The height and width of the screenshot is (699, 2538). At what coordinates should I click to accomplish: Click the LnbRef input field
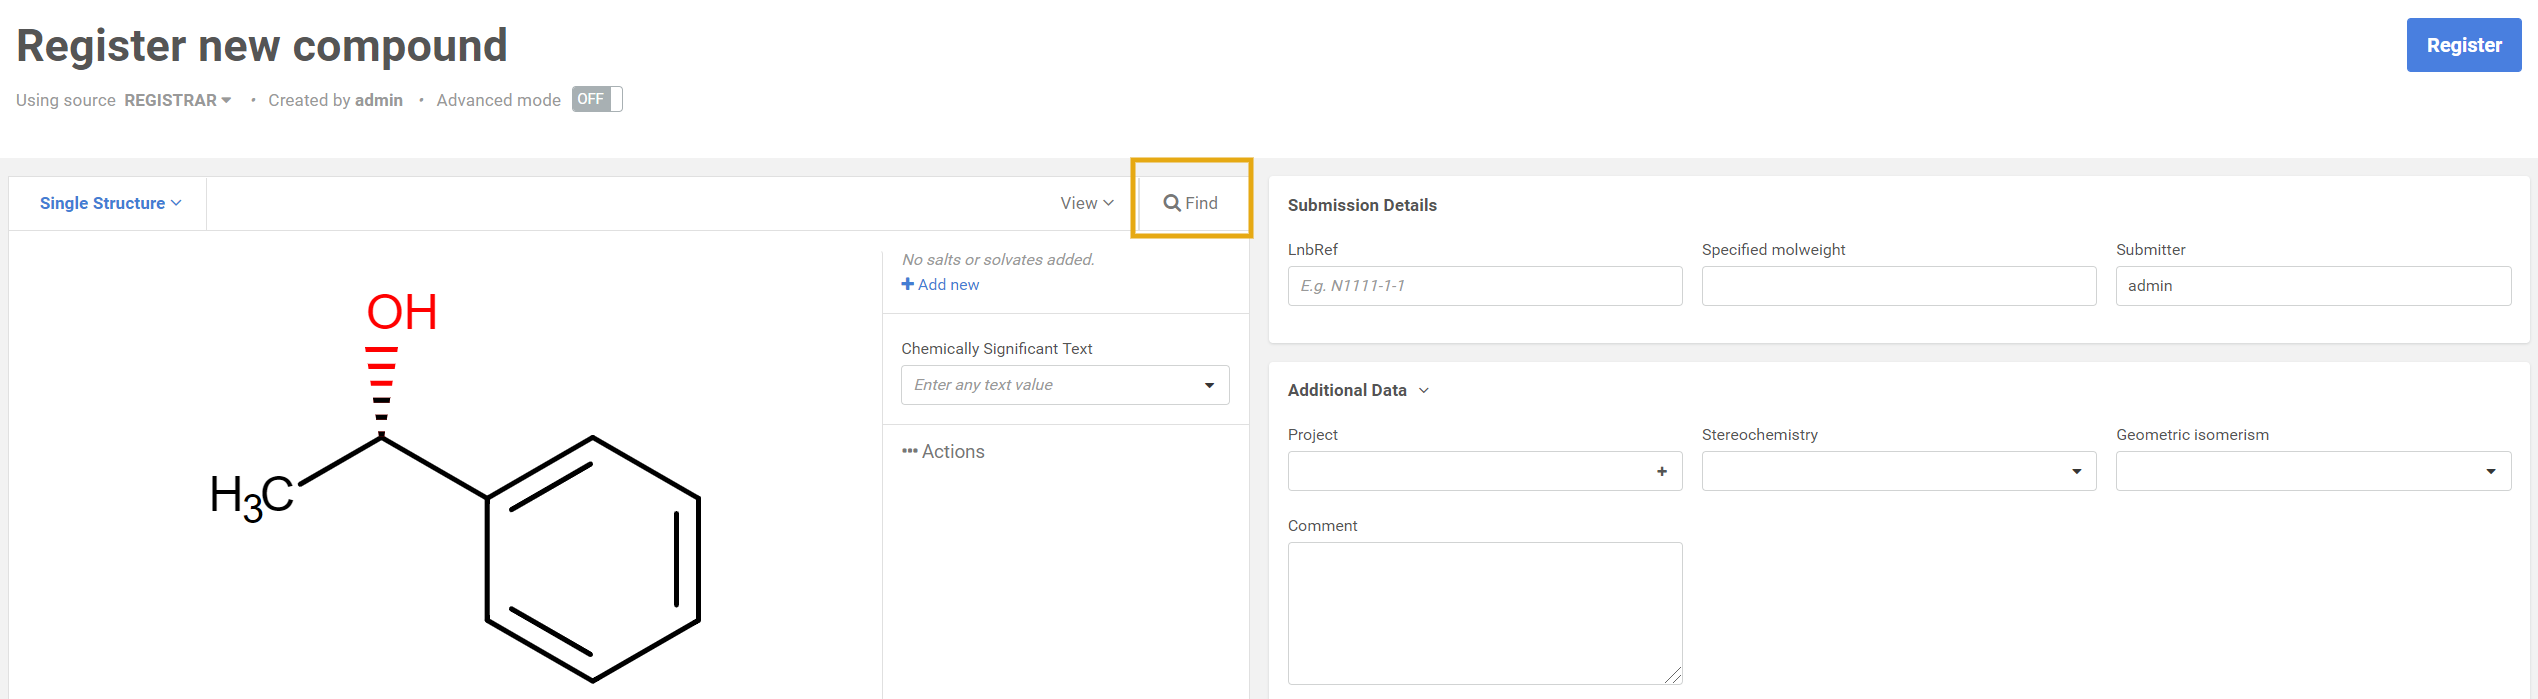pyautogui.click(x=1484, y=286)
